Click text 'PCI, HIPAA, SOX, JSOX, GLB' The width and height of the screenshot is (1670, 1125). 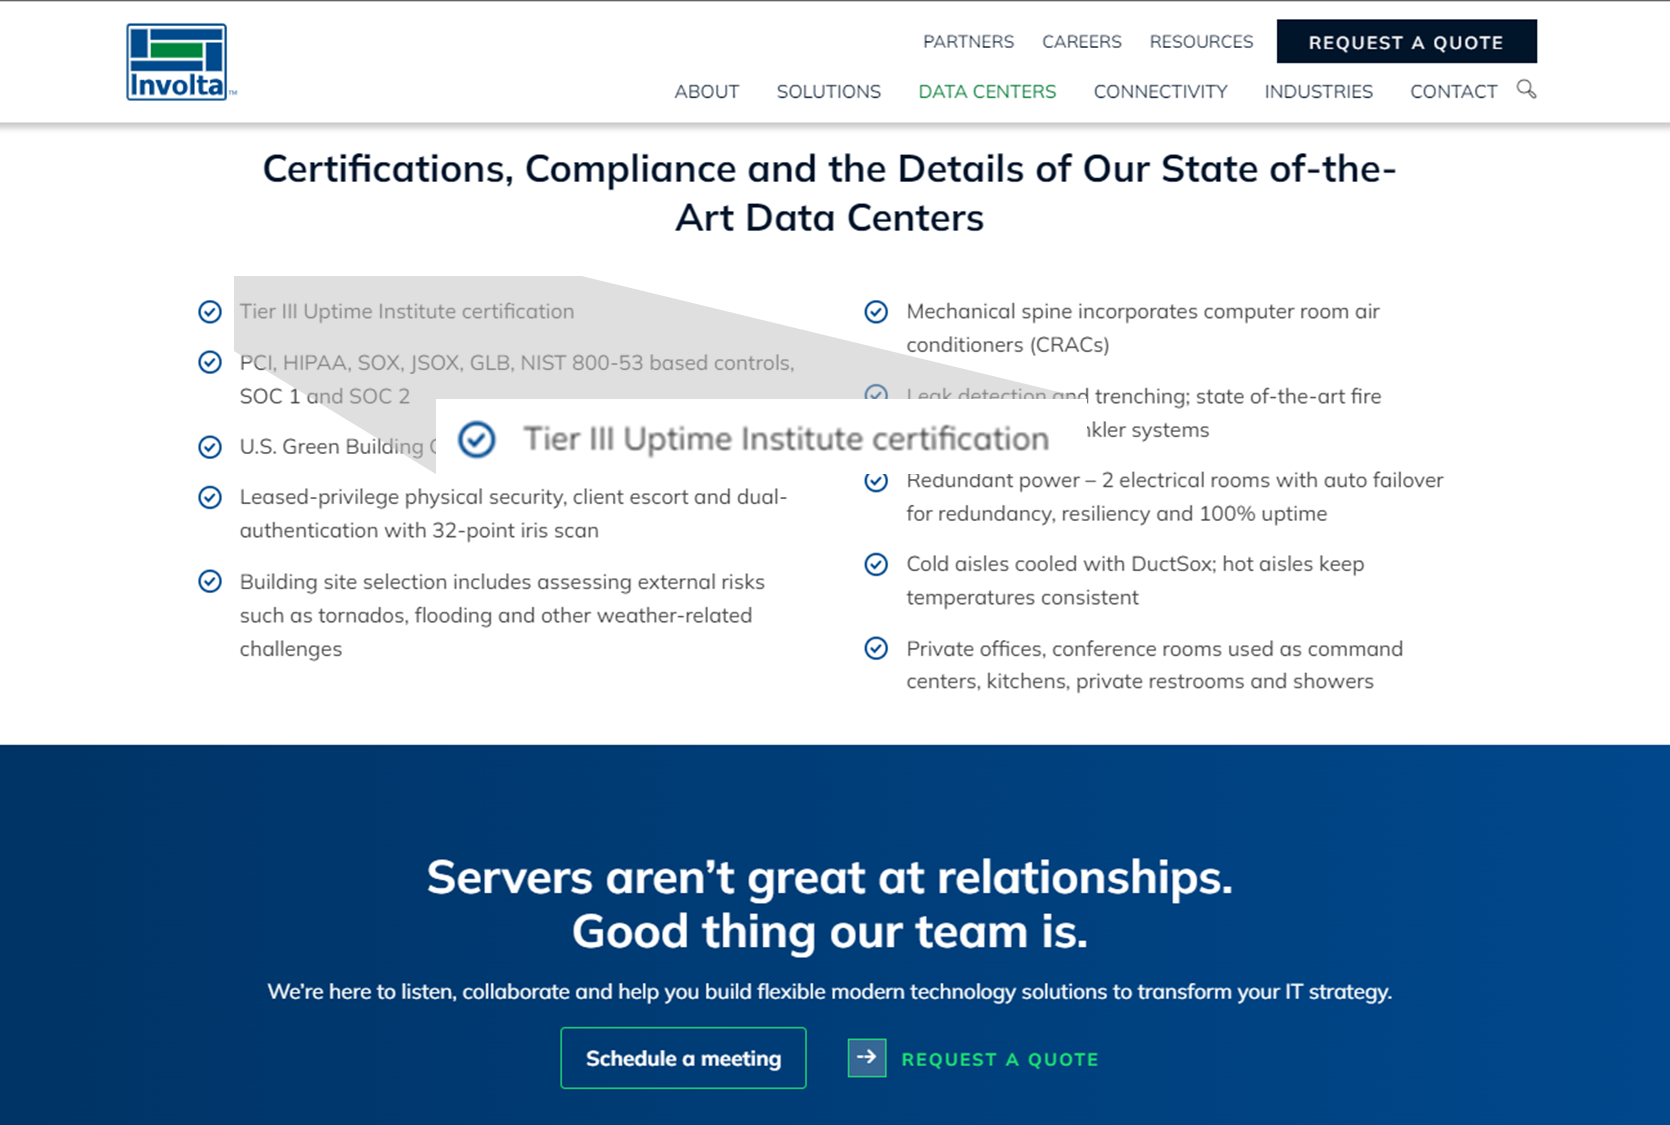(376, 362)
